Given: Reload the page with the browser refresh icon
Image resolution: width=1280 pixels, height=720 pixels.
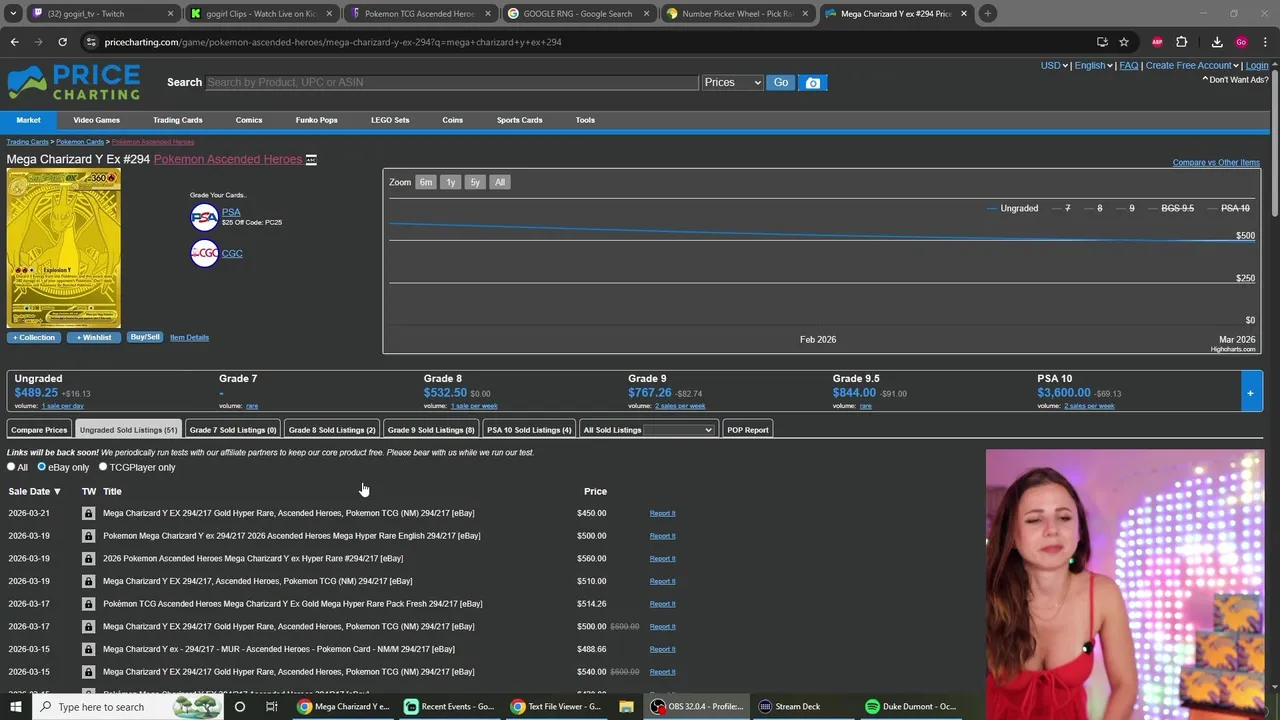Looking at the screenshot, I should [x=62, y=42].
